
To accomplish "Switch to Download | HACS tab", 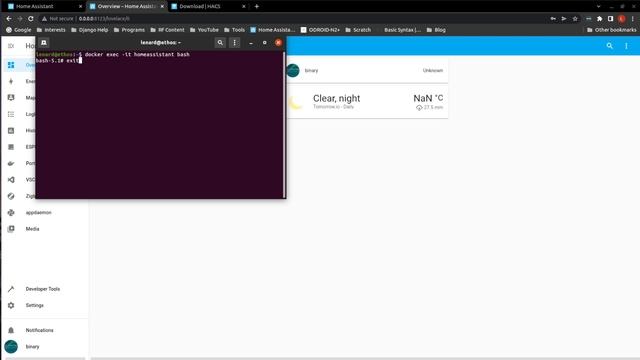I will coord(207,6).
